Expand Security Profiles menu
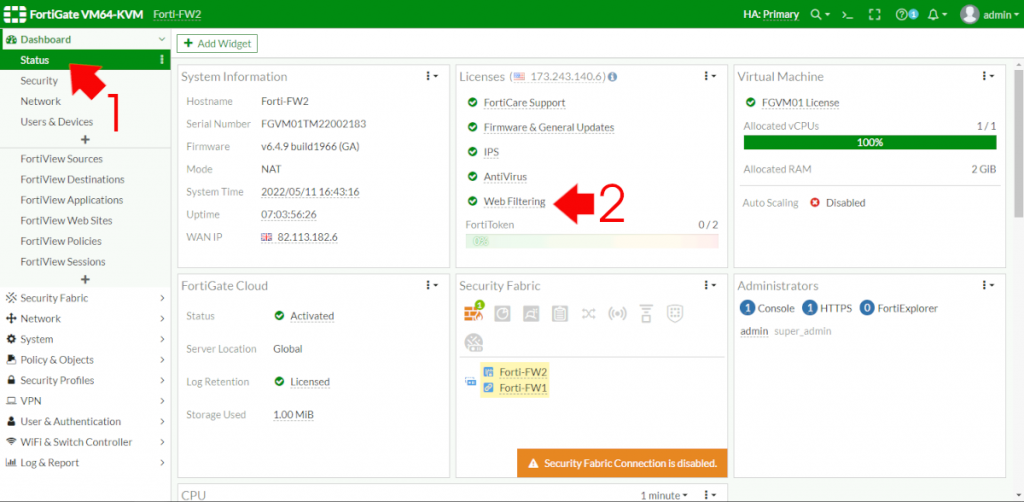The image size is (1024, 502). point(85,380)
